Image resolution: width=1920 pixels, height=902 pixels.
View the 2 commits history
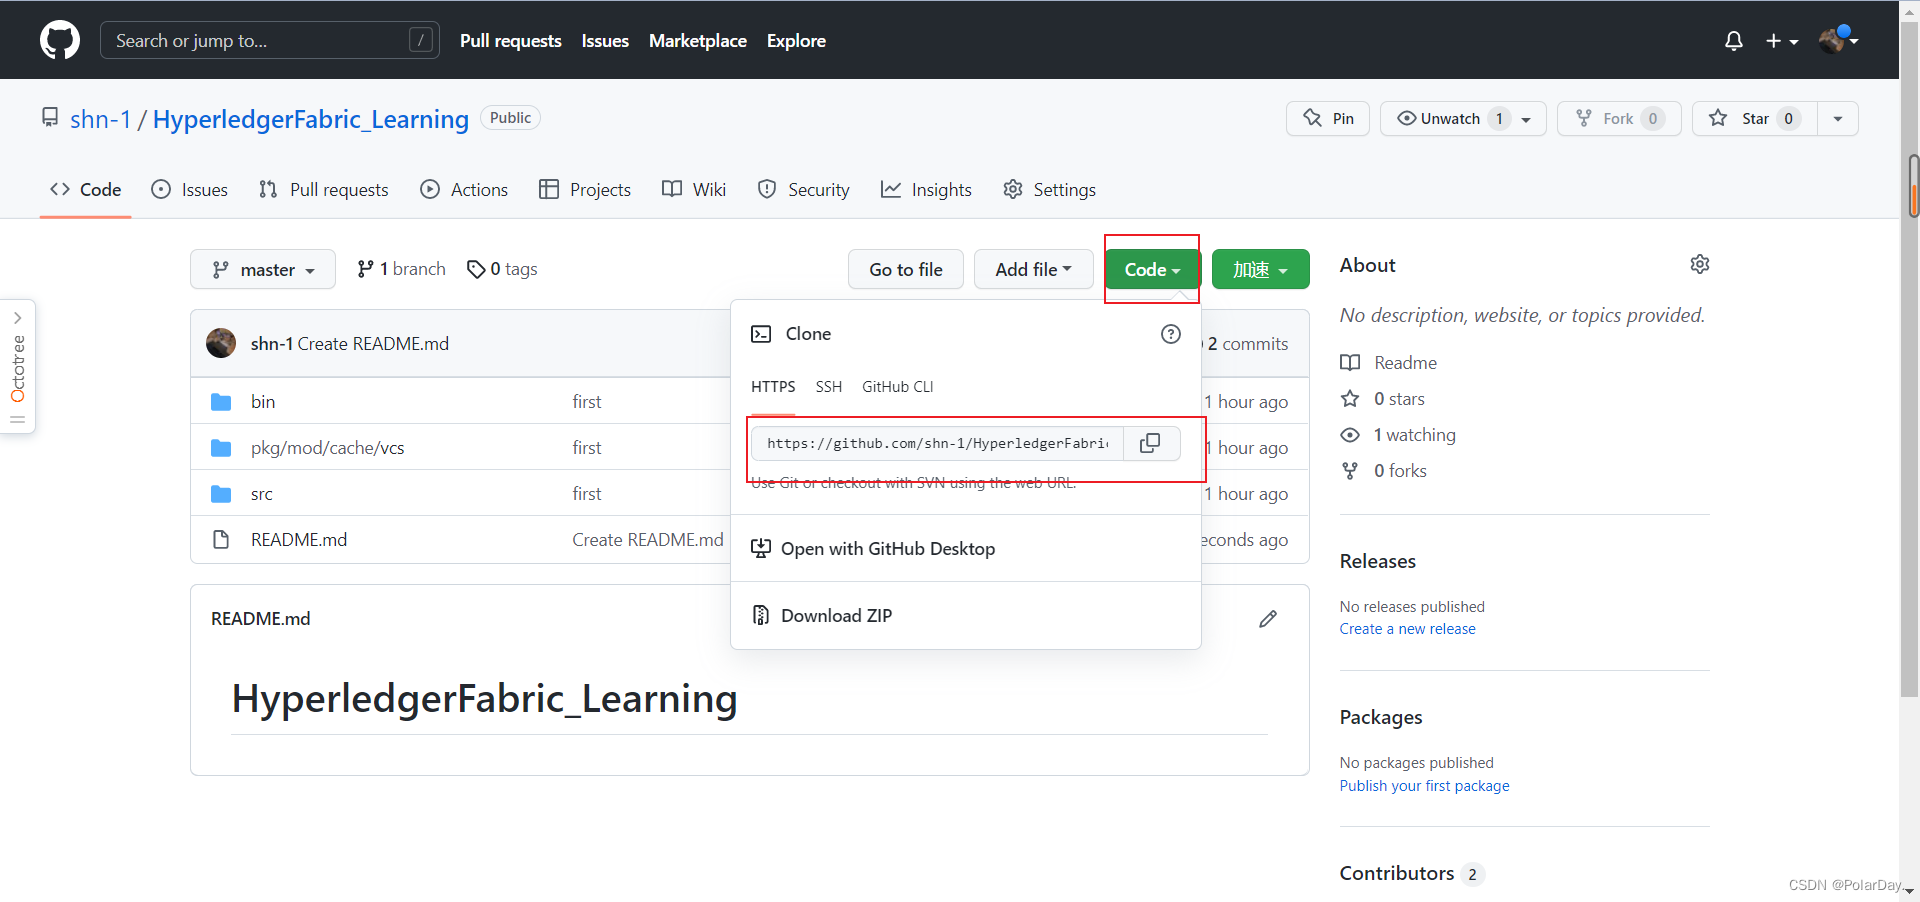coord(1248,343)
